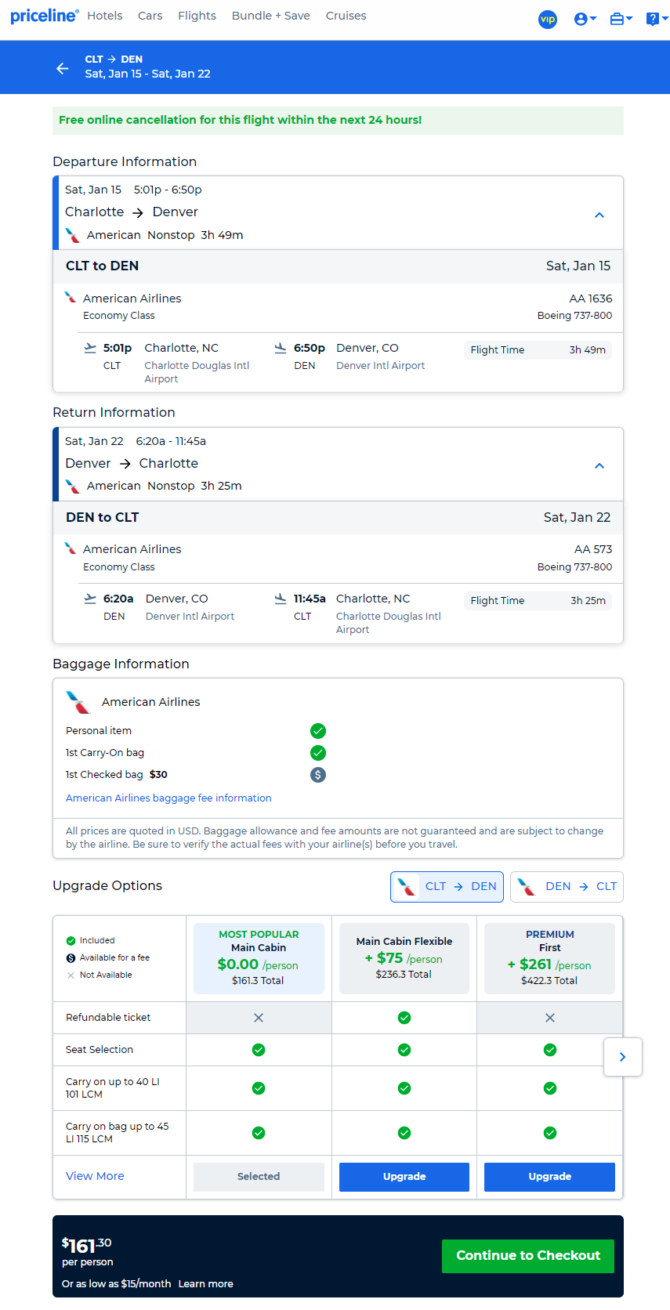
Task: Click American Airlines logo in Baggage Information
Action: click(x=78, y=702)
